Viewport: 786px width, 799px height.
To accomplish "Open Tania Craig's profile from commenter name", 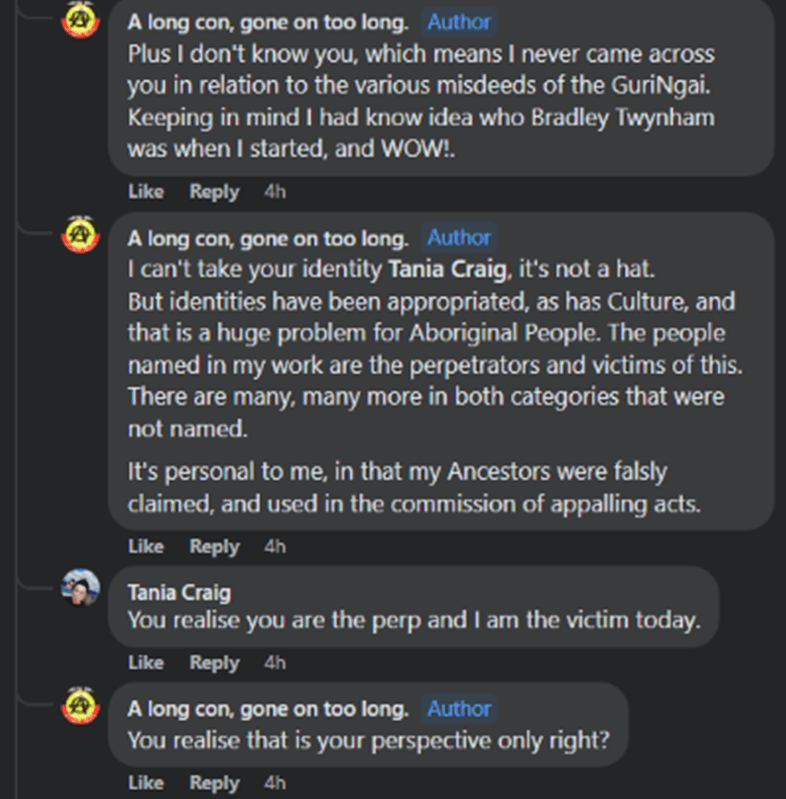I will (179, 593).
